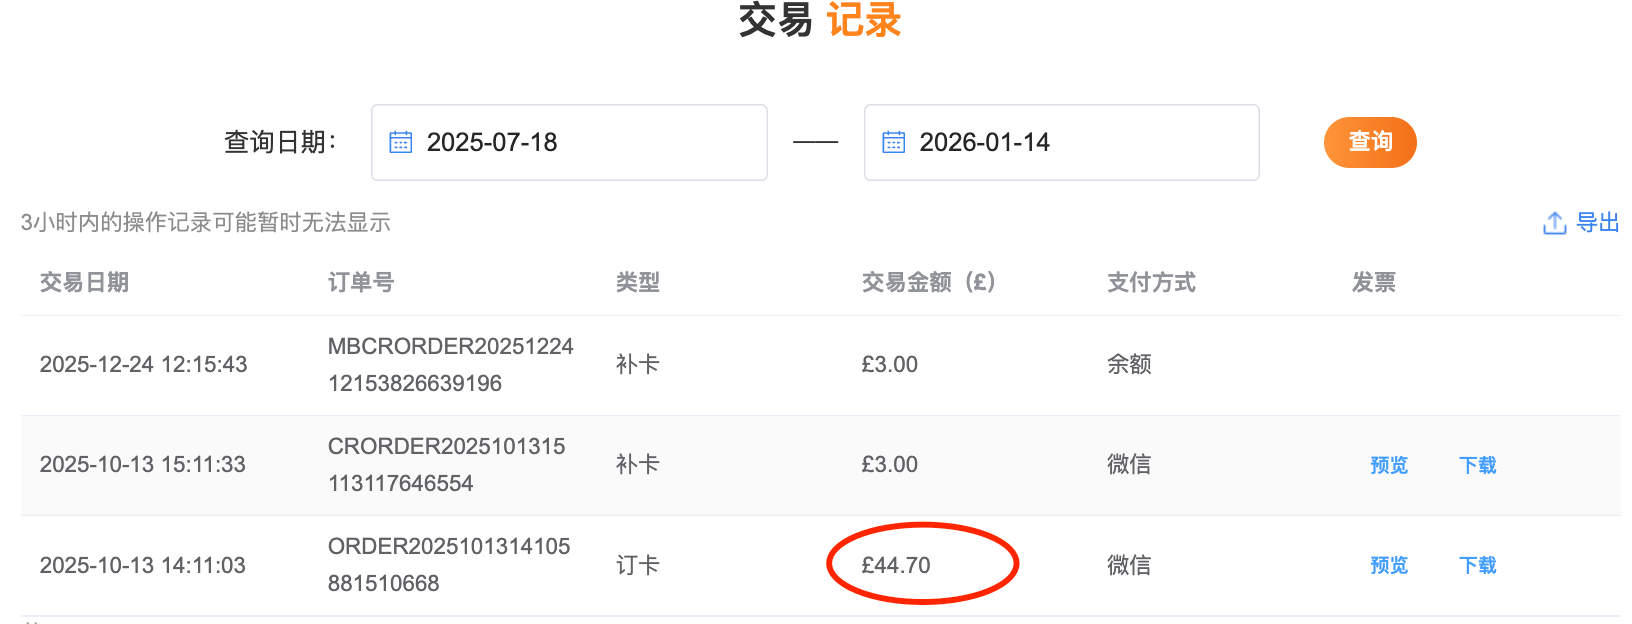
Task: Select the 发票 column header
Action: (1373, 282)
